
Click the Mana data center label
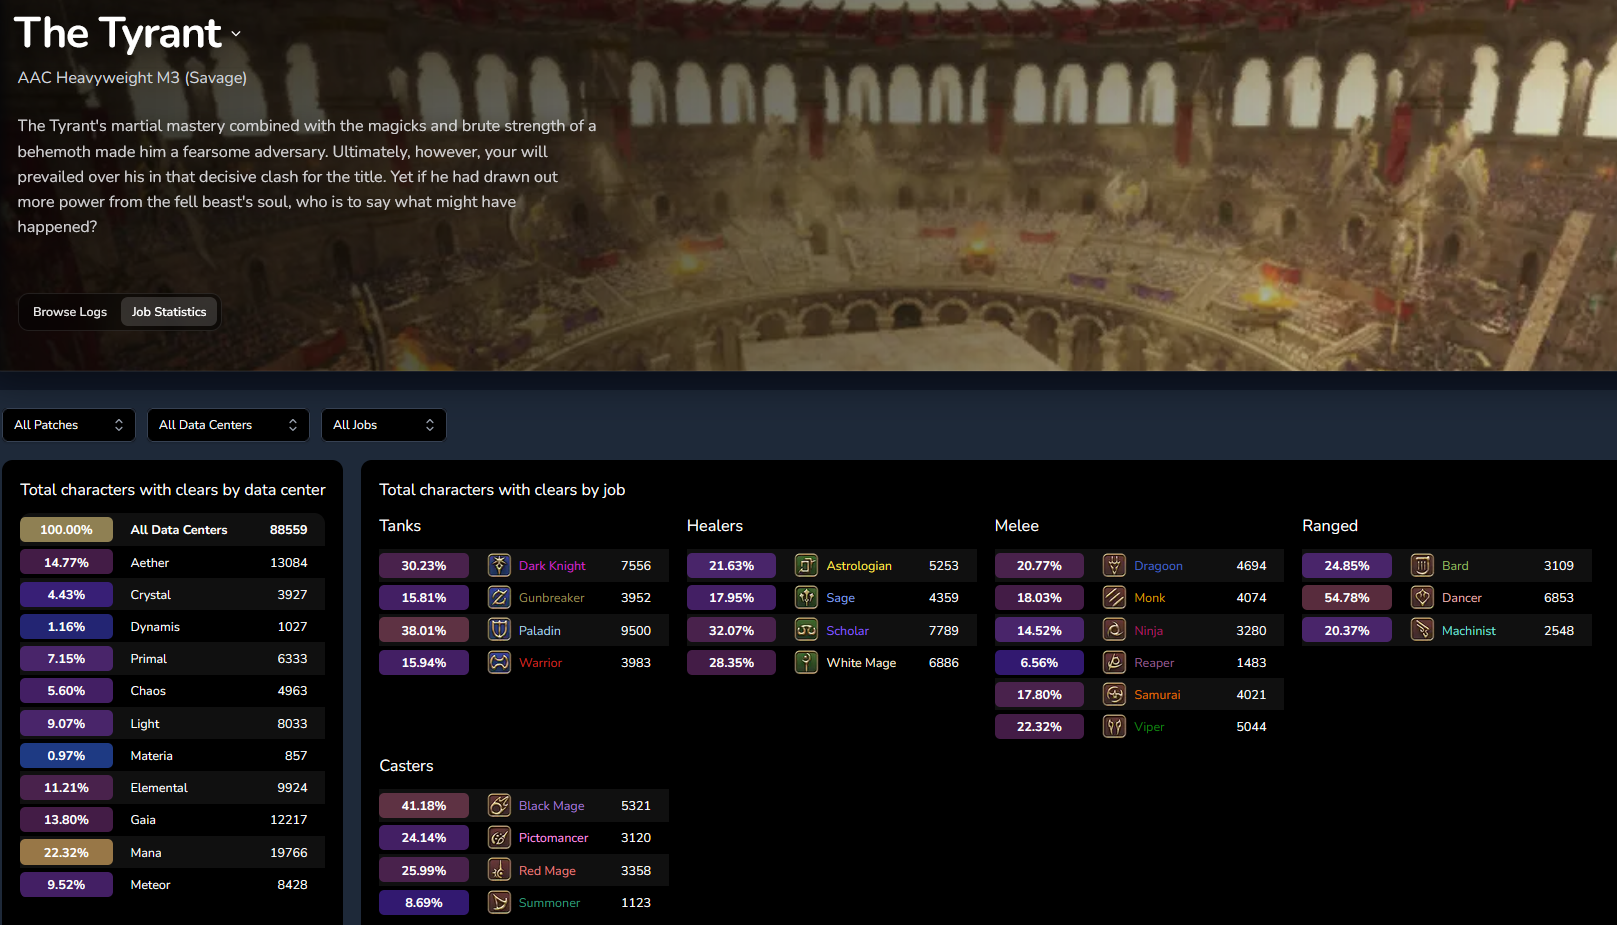tap(146, 853)
